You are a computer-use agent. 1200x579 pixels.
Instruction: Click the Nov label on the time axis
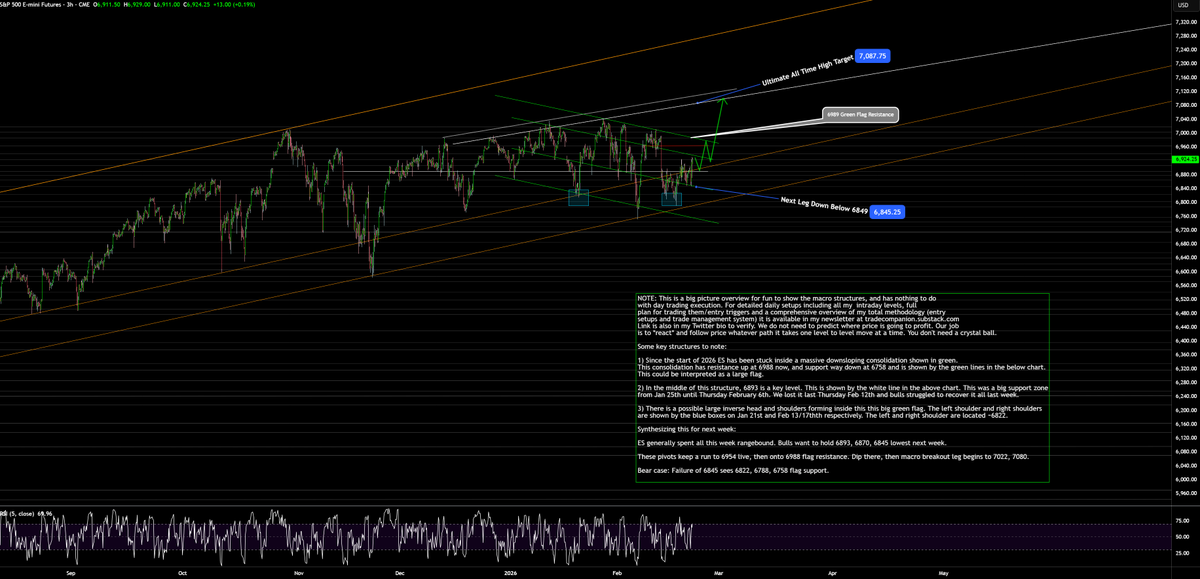click(x=299, y=574)
